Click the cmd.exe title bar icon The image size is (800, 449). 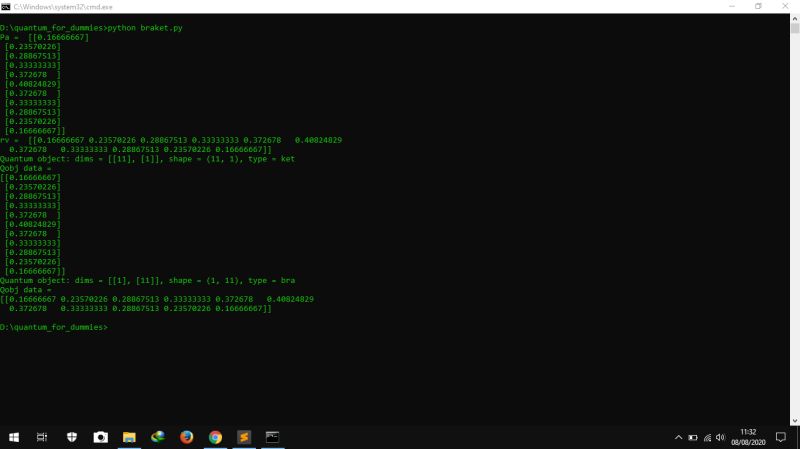click(x=6, y=7)
